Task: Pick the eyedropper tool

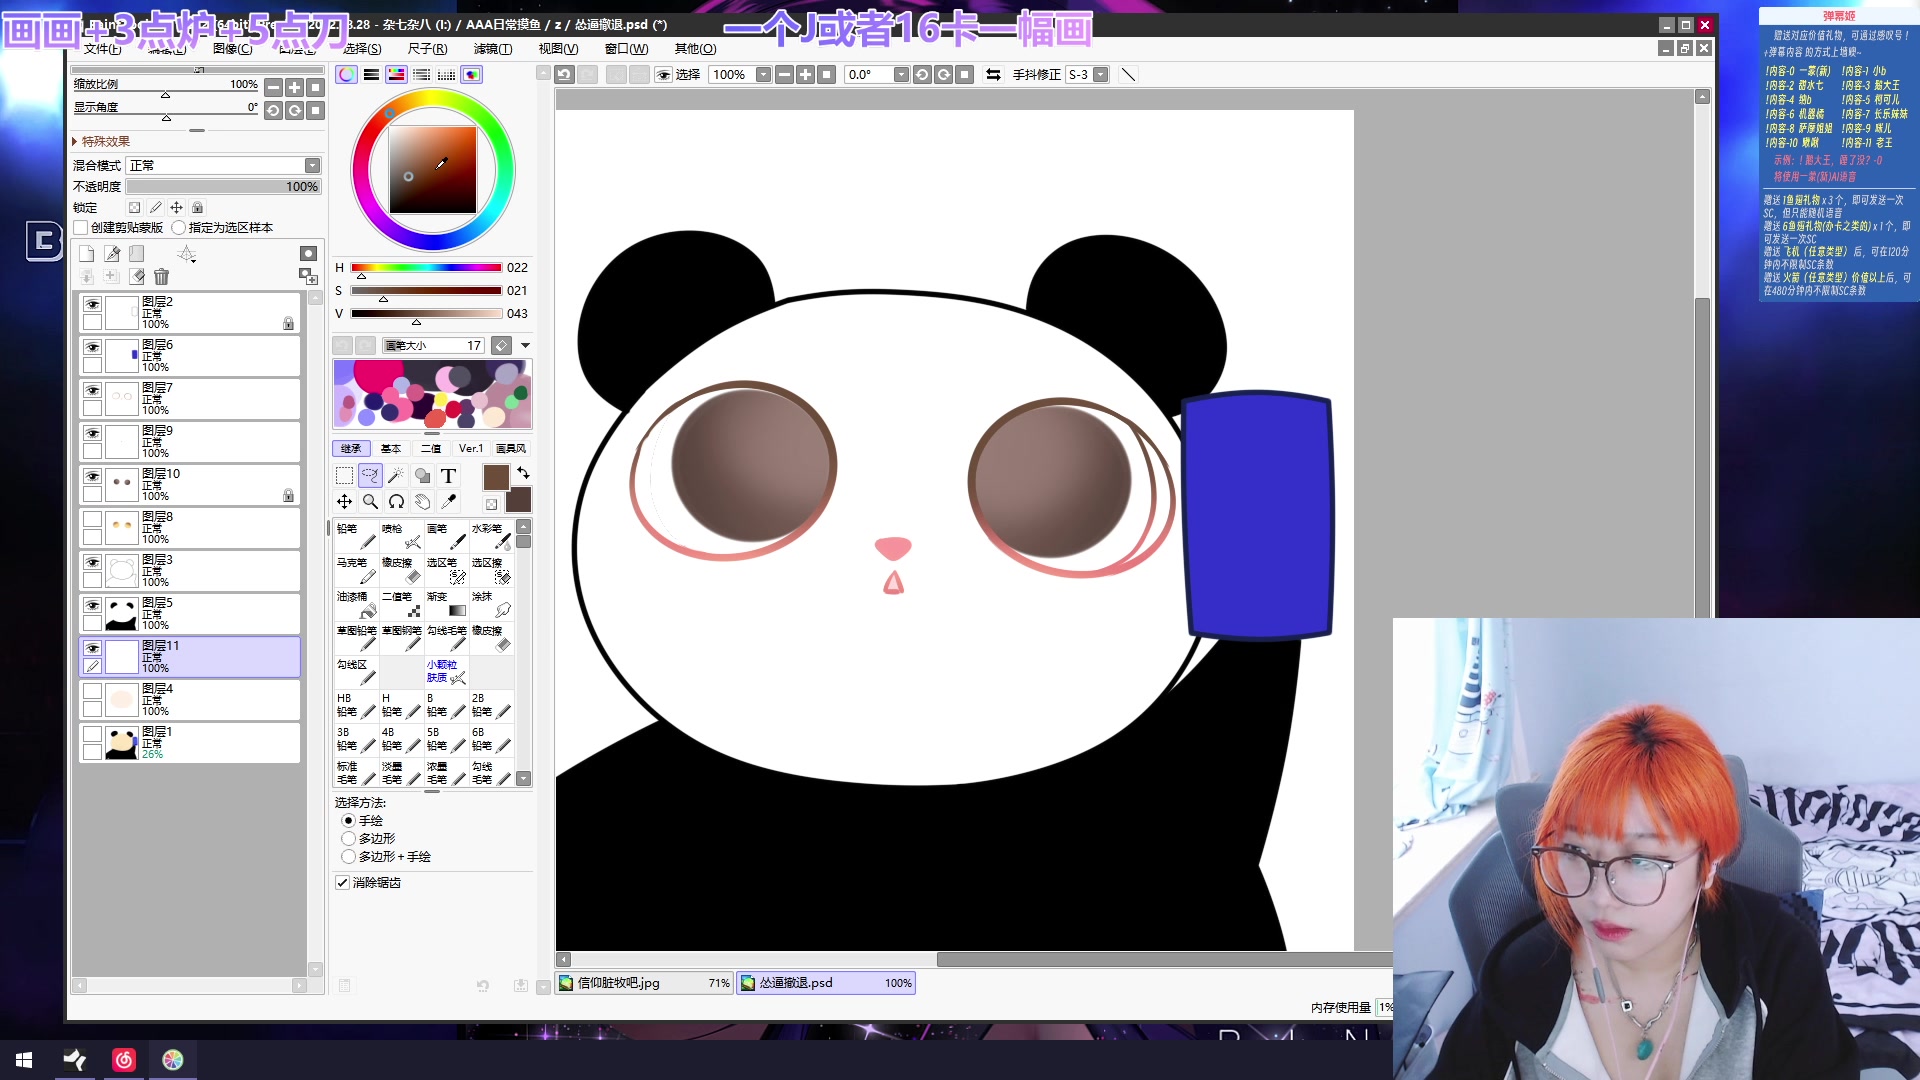Action: coord(449,502)
